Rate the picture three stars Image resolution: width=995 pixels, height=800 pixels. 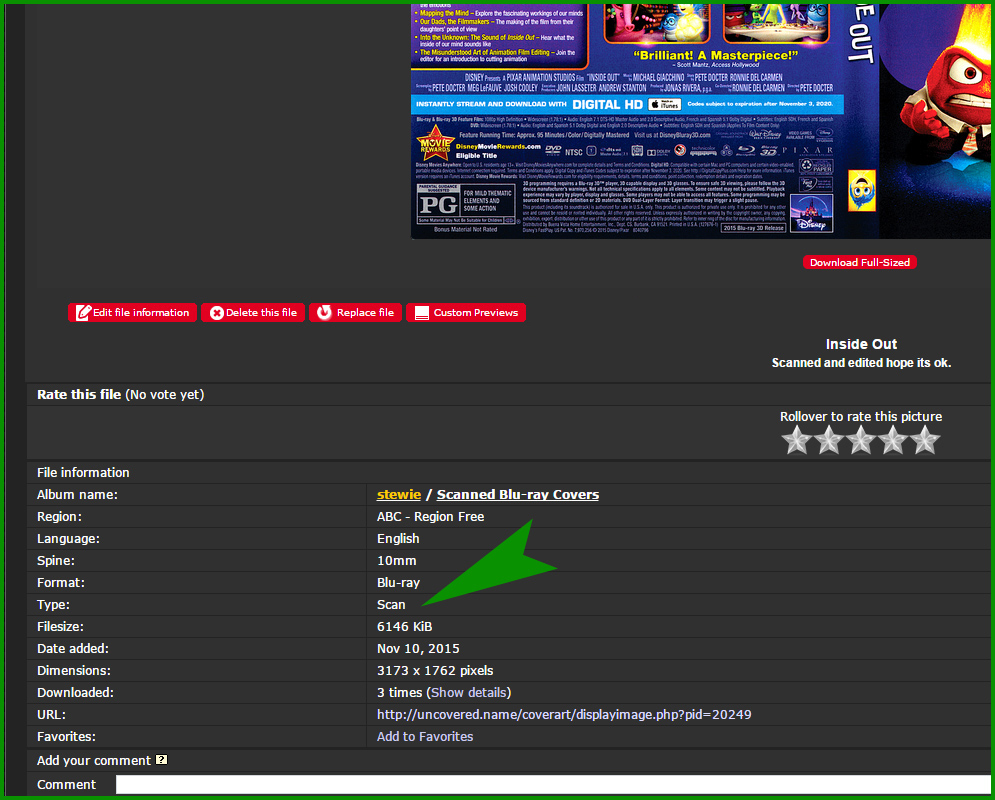pos(860,440)
